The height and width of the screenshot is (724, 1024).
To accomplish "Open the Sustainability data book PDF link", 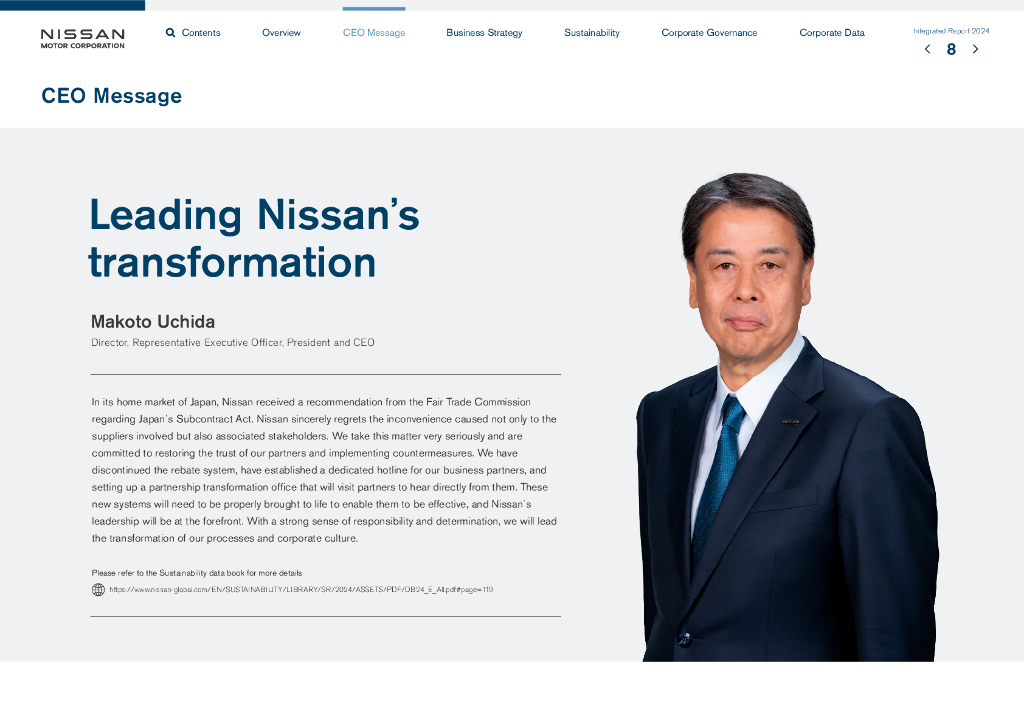I will pyautogui.click(x=300, y=589).
